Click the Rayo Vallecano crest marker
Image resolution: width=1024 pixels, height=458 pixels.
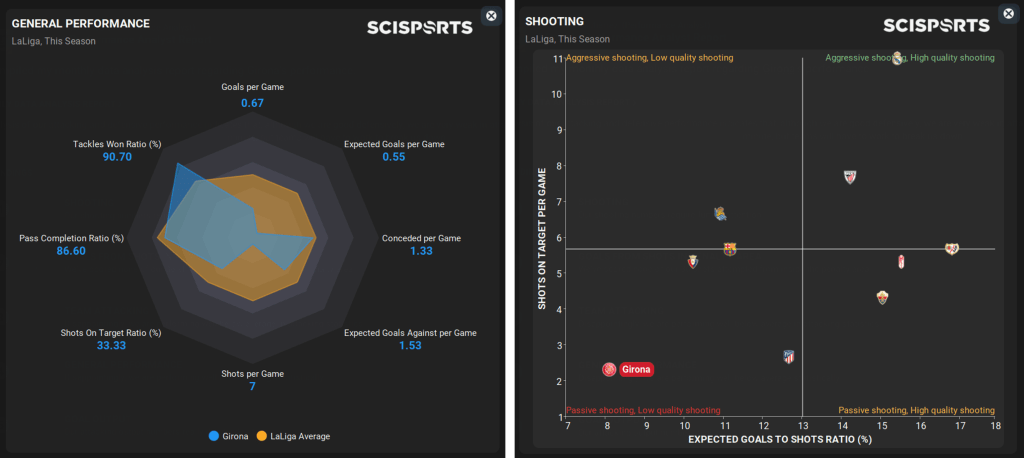[x=951, y=248]
